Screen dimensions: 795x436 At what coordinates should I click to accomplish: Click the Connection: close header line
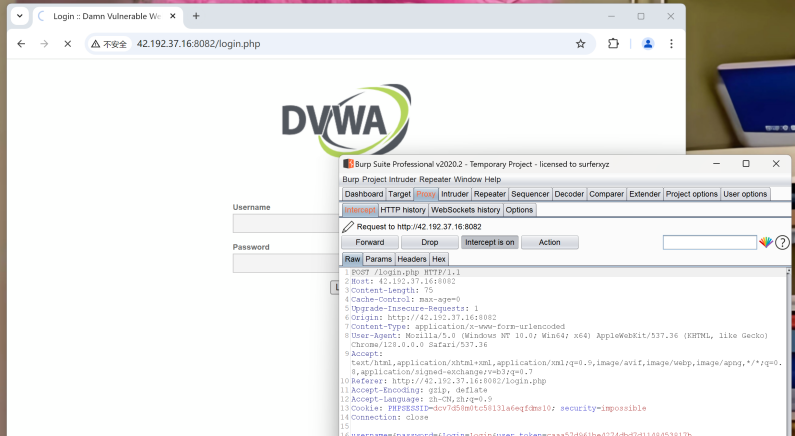coord(389,418)
